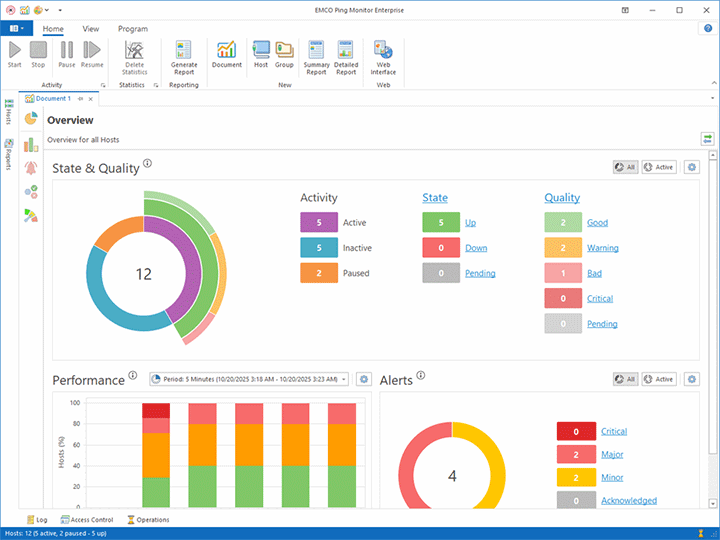Image resolution: width=720 pixels, height=540 pixels.
Task: Click the swap arrows icon beside Overview
Action: click(708, 139)
